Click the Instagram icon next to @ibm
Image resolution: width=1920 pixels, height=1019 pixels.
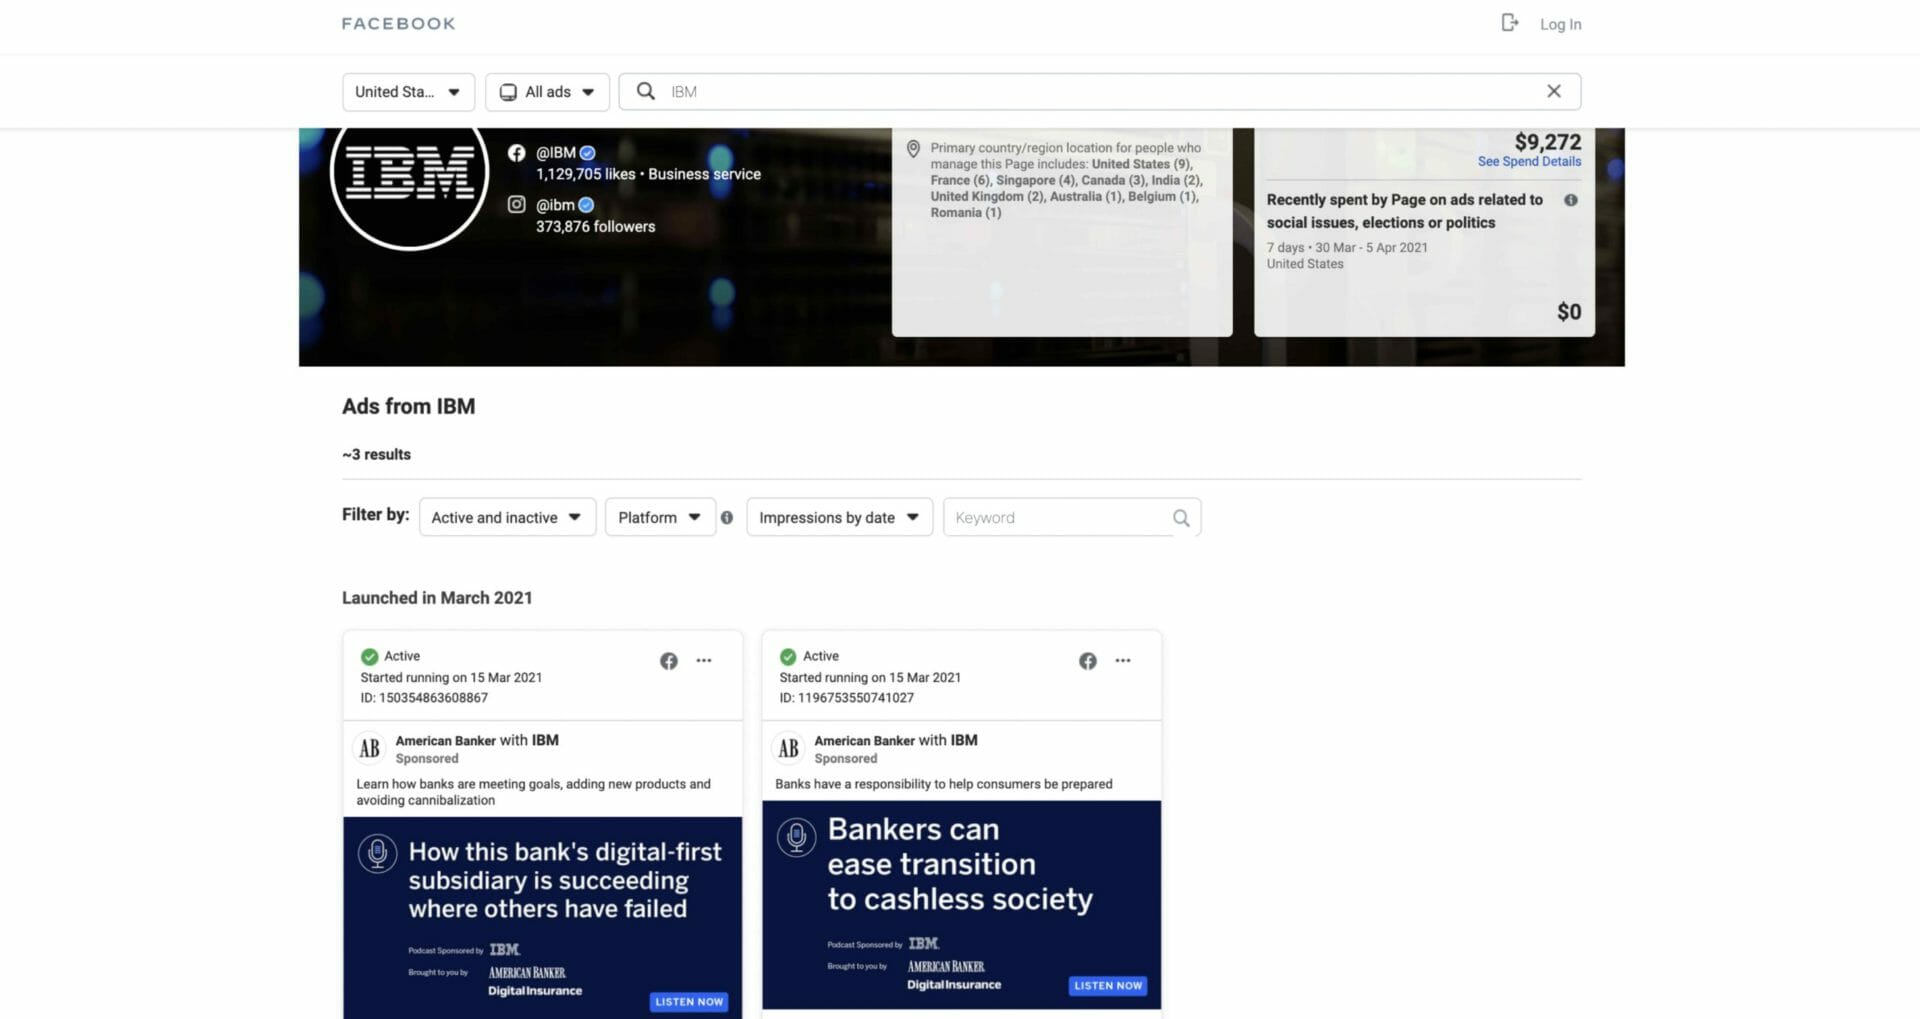pos(516,204)
